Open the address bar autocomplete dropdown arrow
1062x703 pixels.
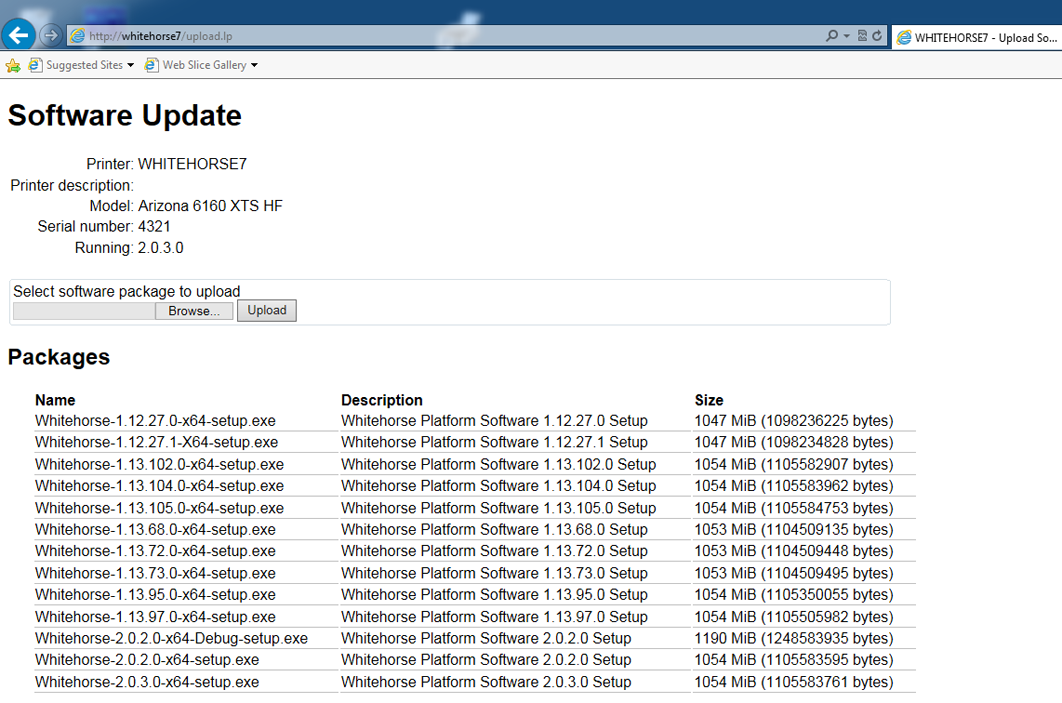847,36
